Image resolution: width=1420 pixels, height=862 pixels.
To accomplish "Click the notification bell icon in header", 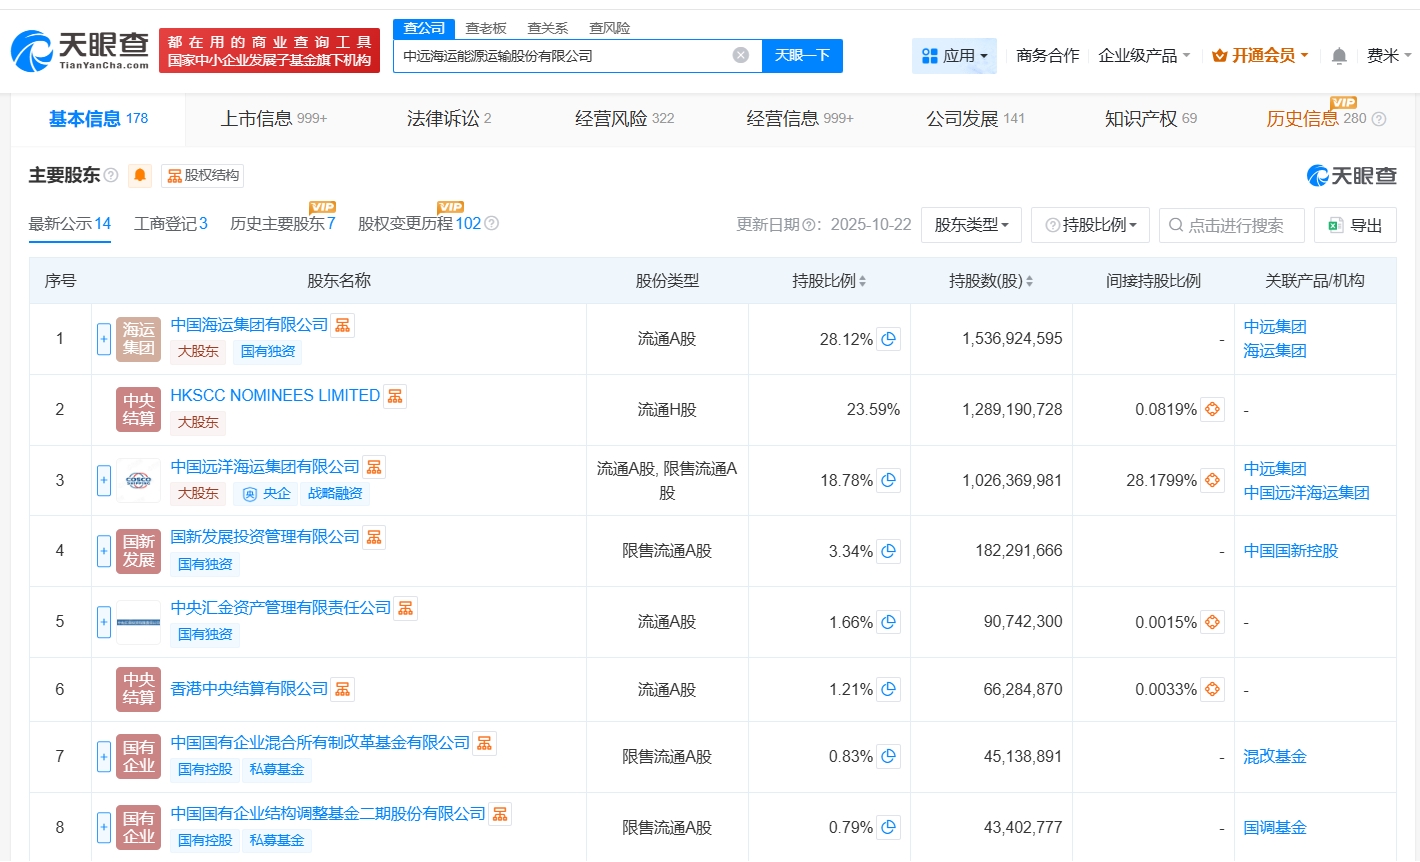I will pyautogui.click(x=1339, y=56).
